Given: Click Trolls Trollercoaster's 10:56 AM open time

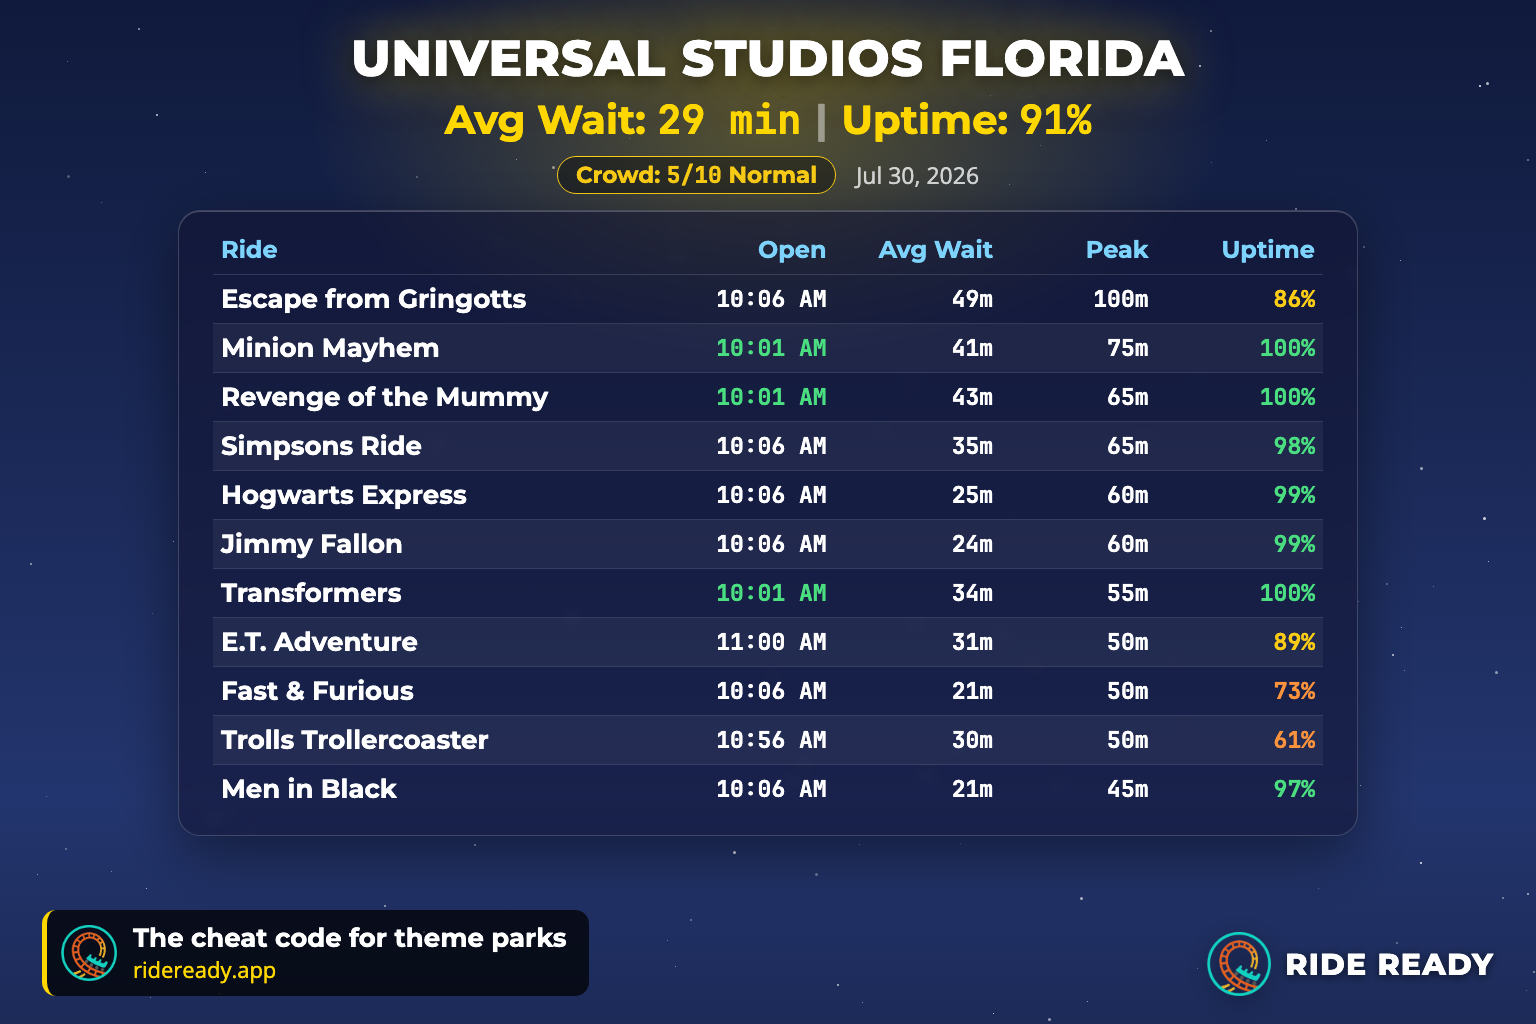Looking at the screenshot, I should click(771, 740).
